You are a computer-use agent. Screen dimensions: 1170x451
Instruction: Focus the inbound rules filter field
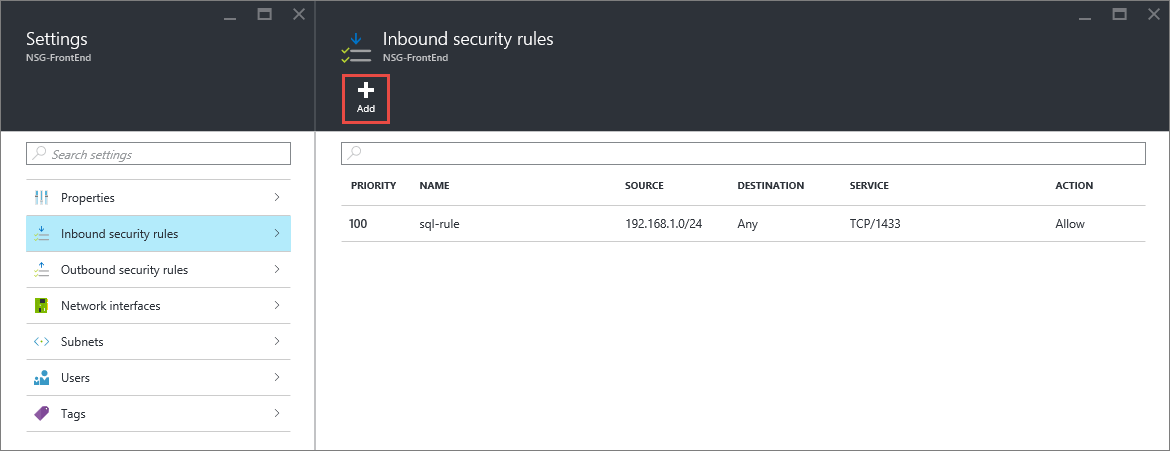(743, 152)
